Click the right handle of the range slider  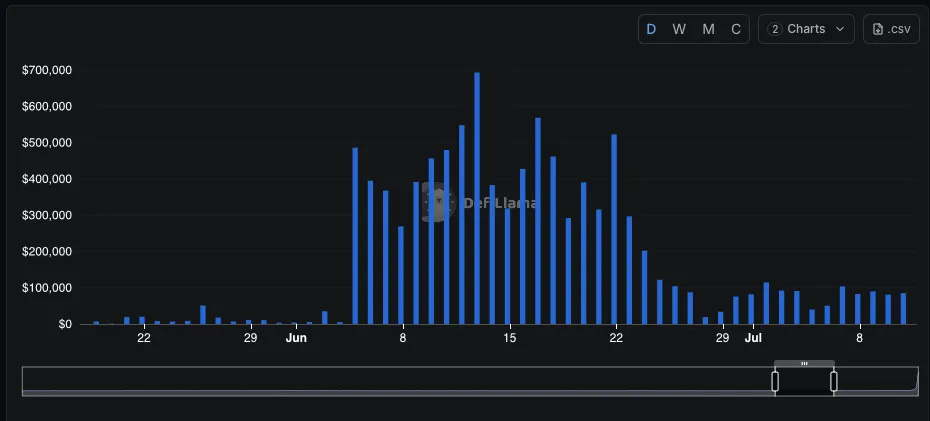point(833,381)
